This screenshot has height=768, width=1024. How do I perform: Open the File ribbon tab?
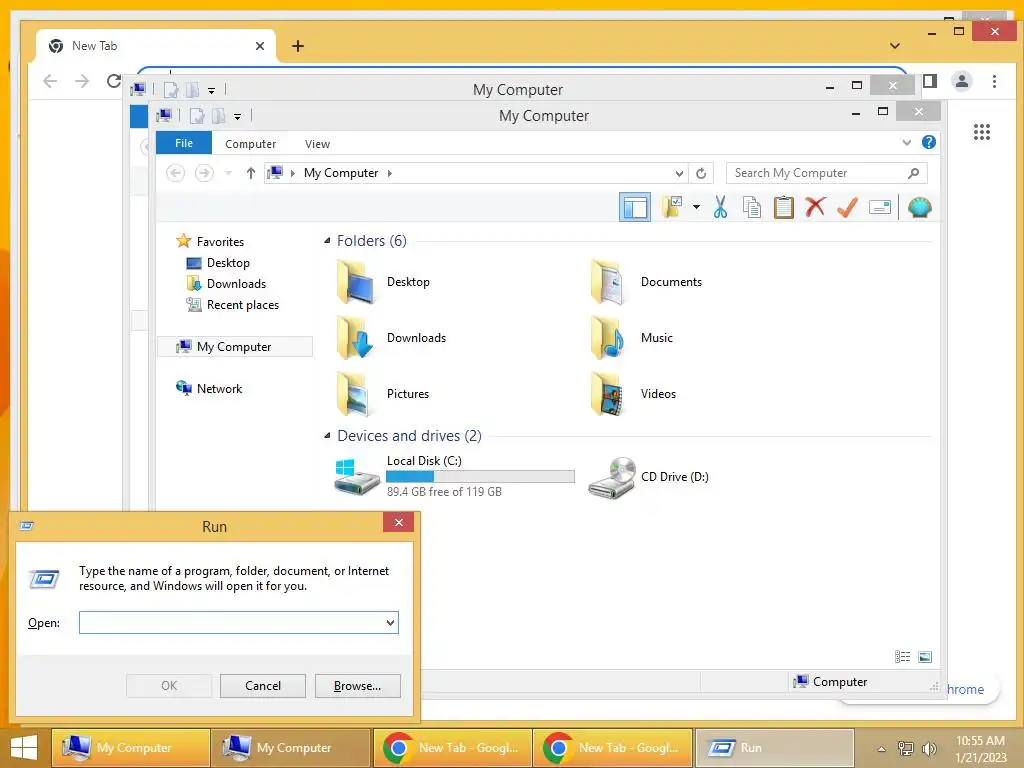(x=184, y=143)
